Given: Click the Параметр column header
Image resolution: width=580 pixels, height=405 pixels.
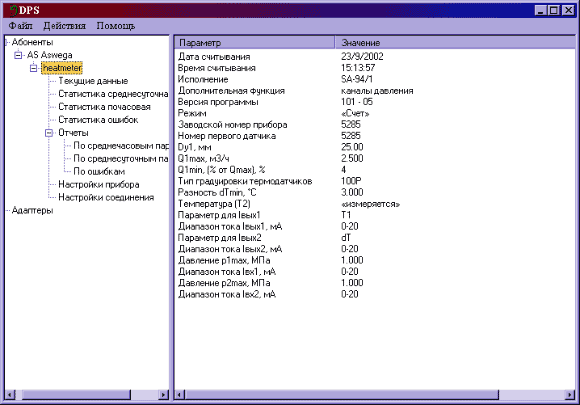Looking at the screenshot, I should (x=254, y=43).
